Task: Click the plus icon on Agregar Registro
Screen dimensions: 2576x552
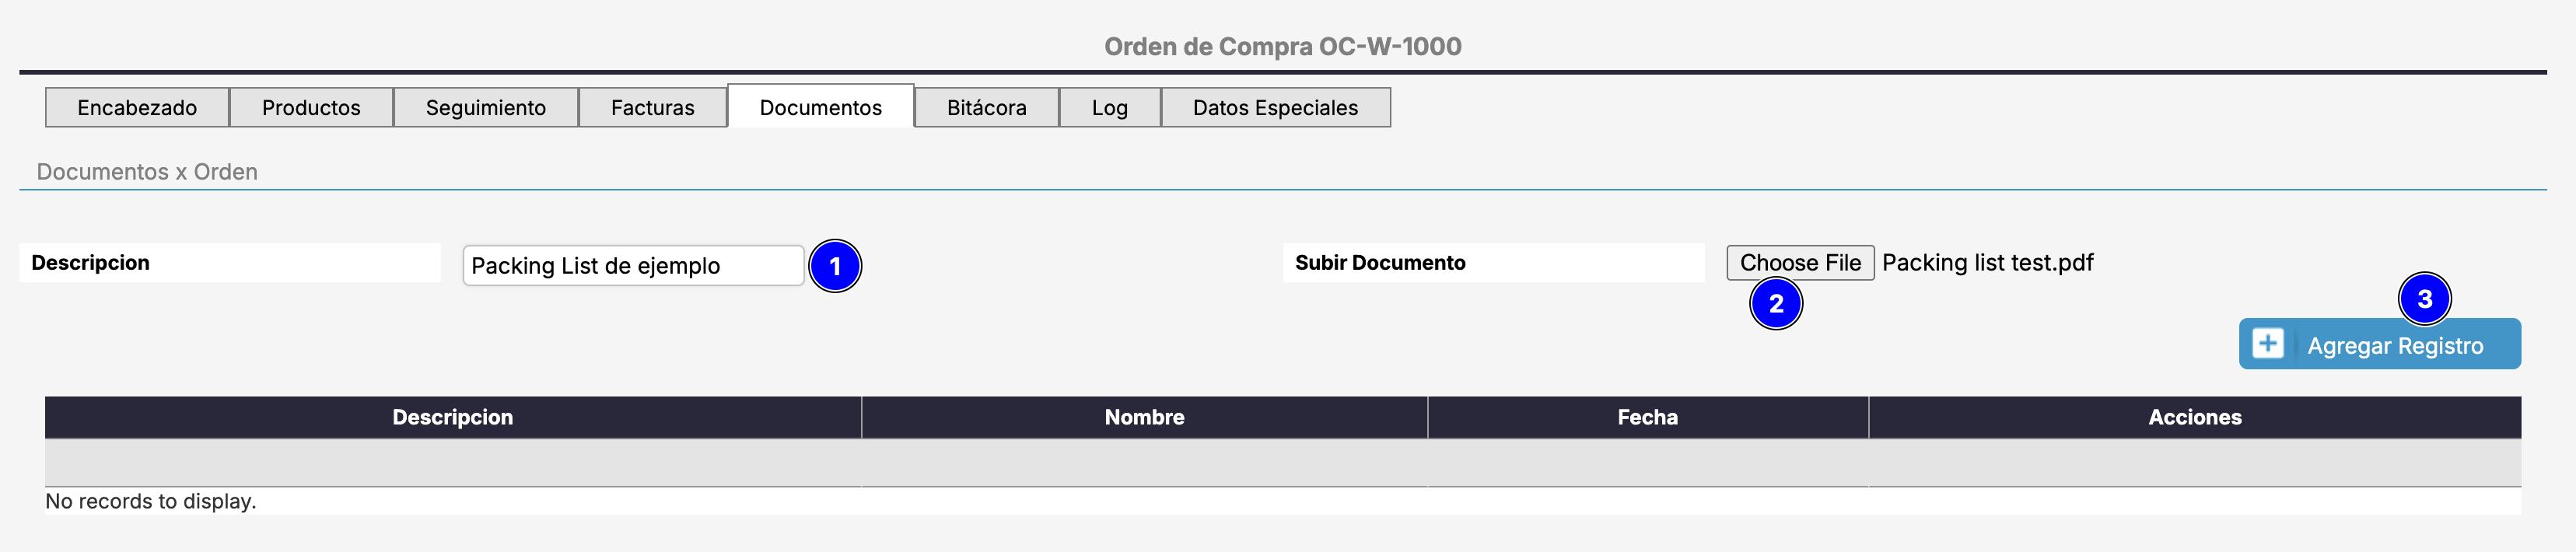Action: click(x=2267, y=344)
